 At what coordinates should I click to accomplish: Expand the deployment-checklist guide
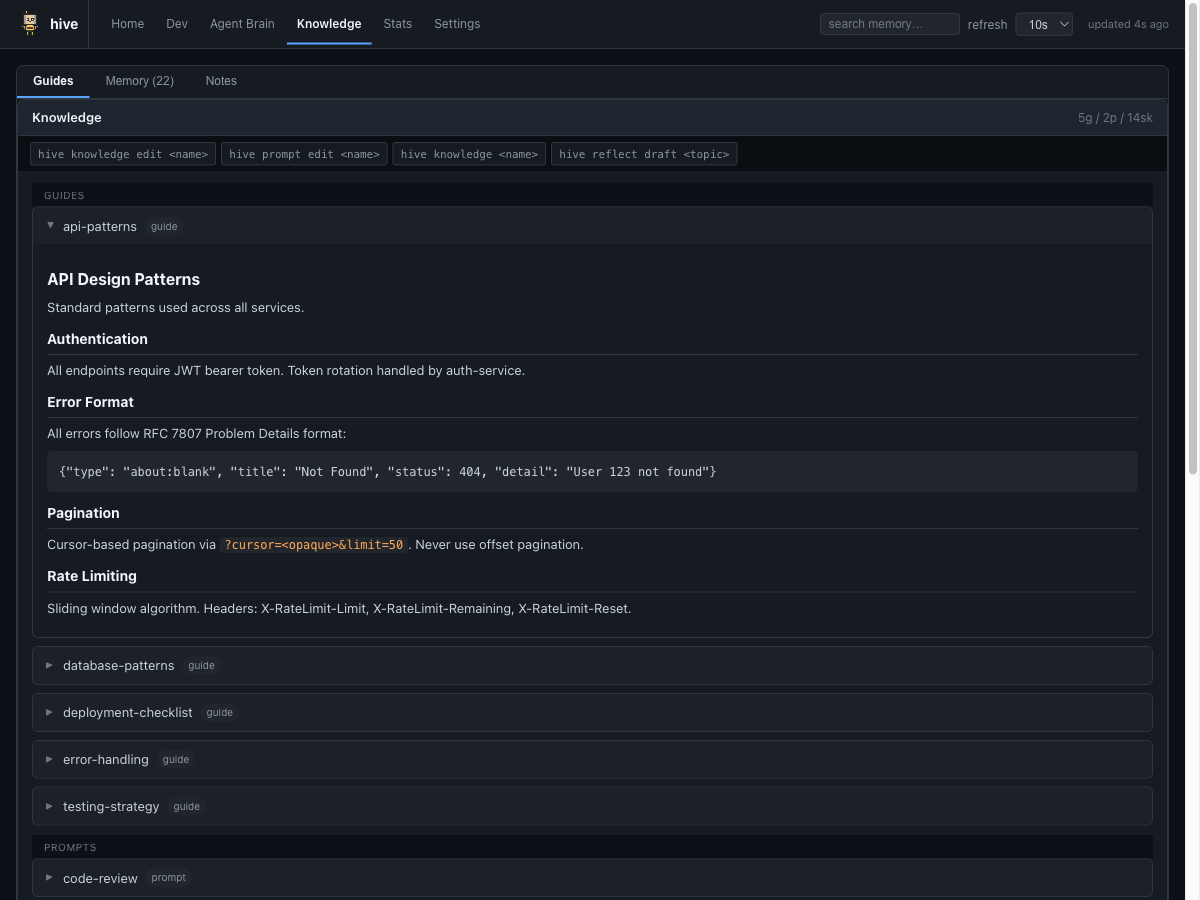point(592,712)
